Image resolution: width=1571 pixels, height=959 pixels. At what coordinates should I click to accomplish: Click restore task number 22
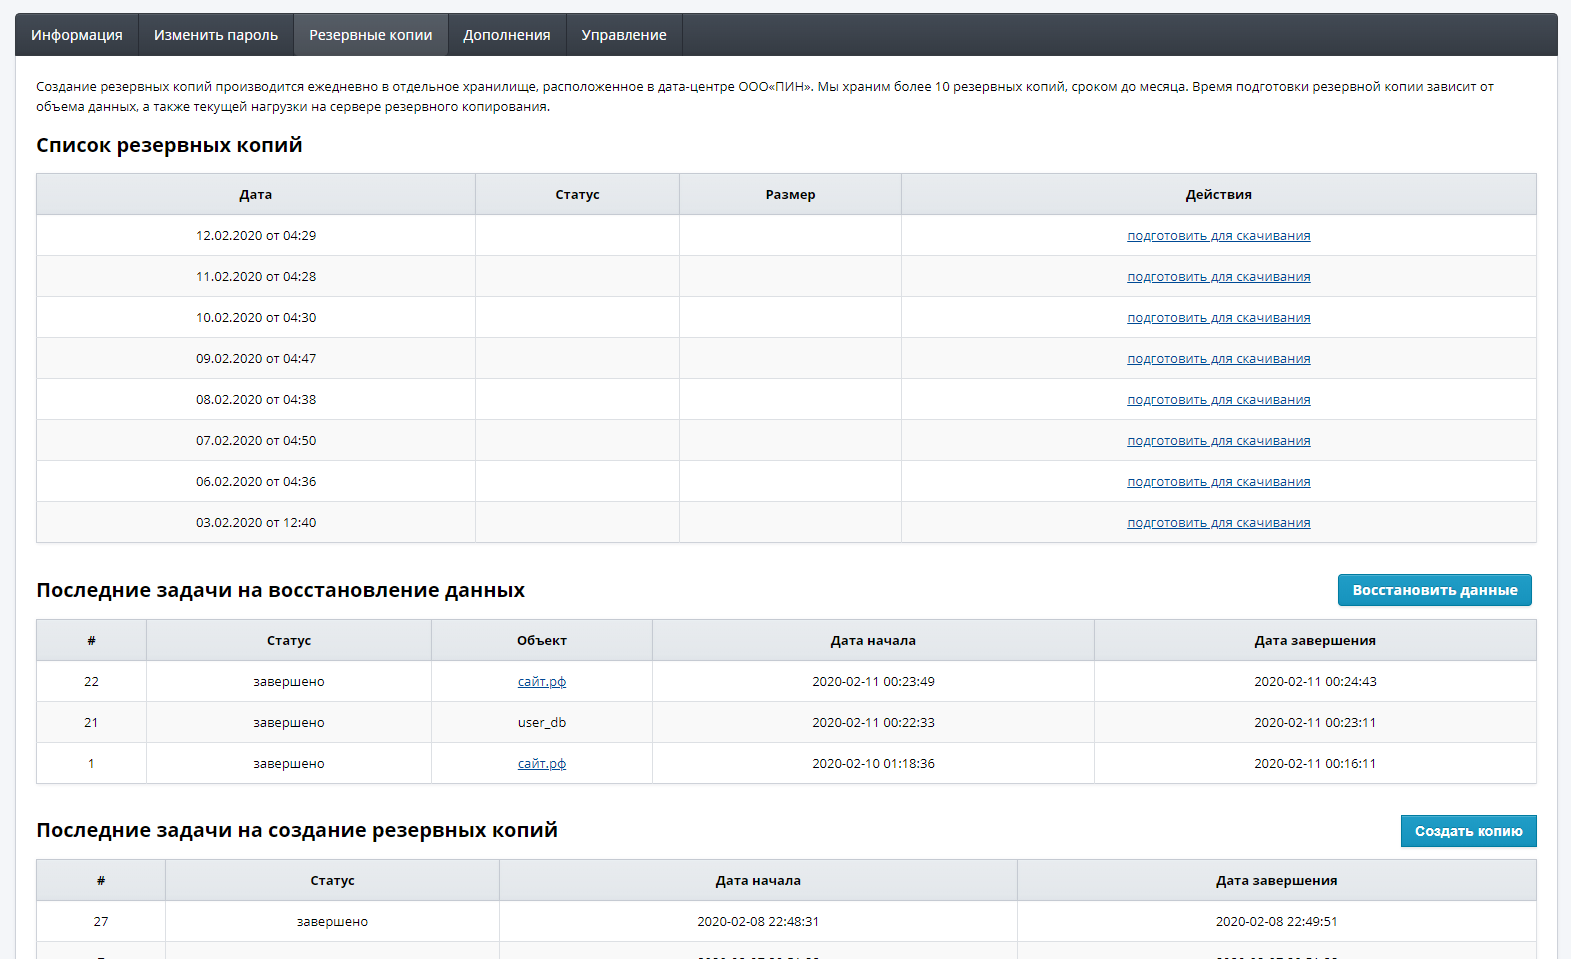(x=91, y=682)
